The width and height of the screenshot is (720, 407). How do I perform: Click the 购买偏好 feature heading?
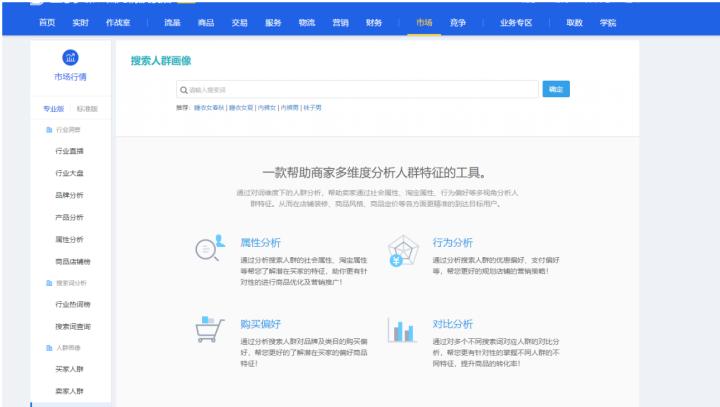tap(260, 324)
